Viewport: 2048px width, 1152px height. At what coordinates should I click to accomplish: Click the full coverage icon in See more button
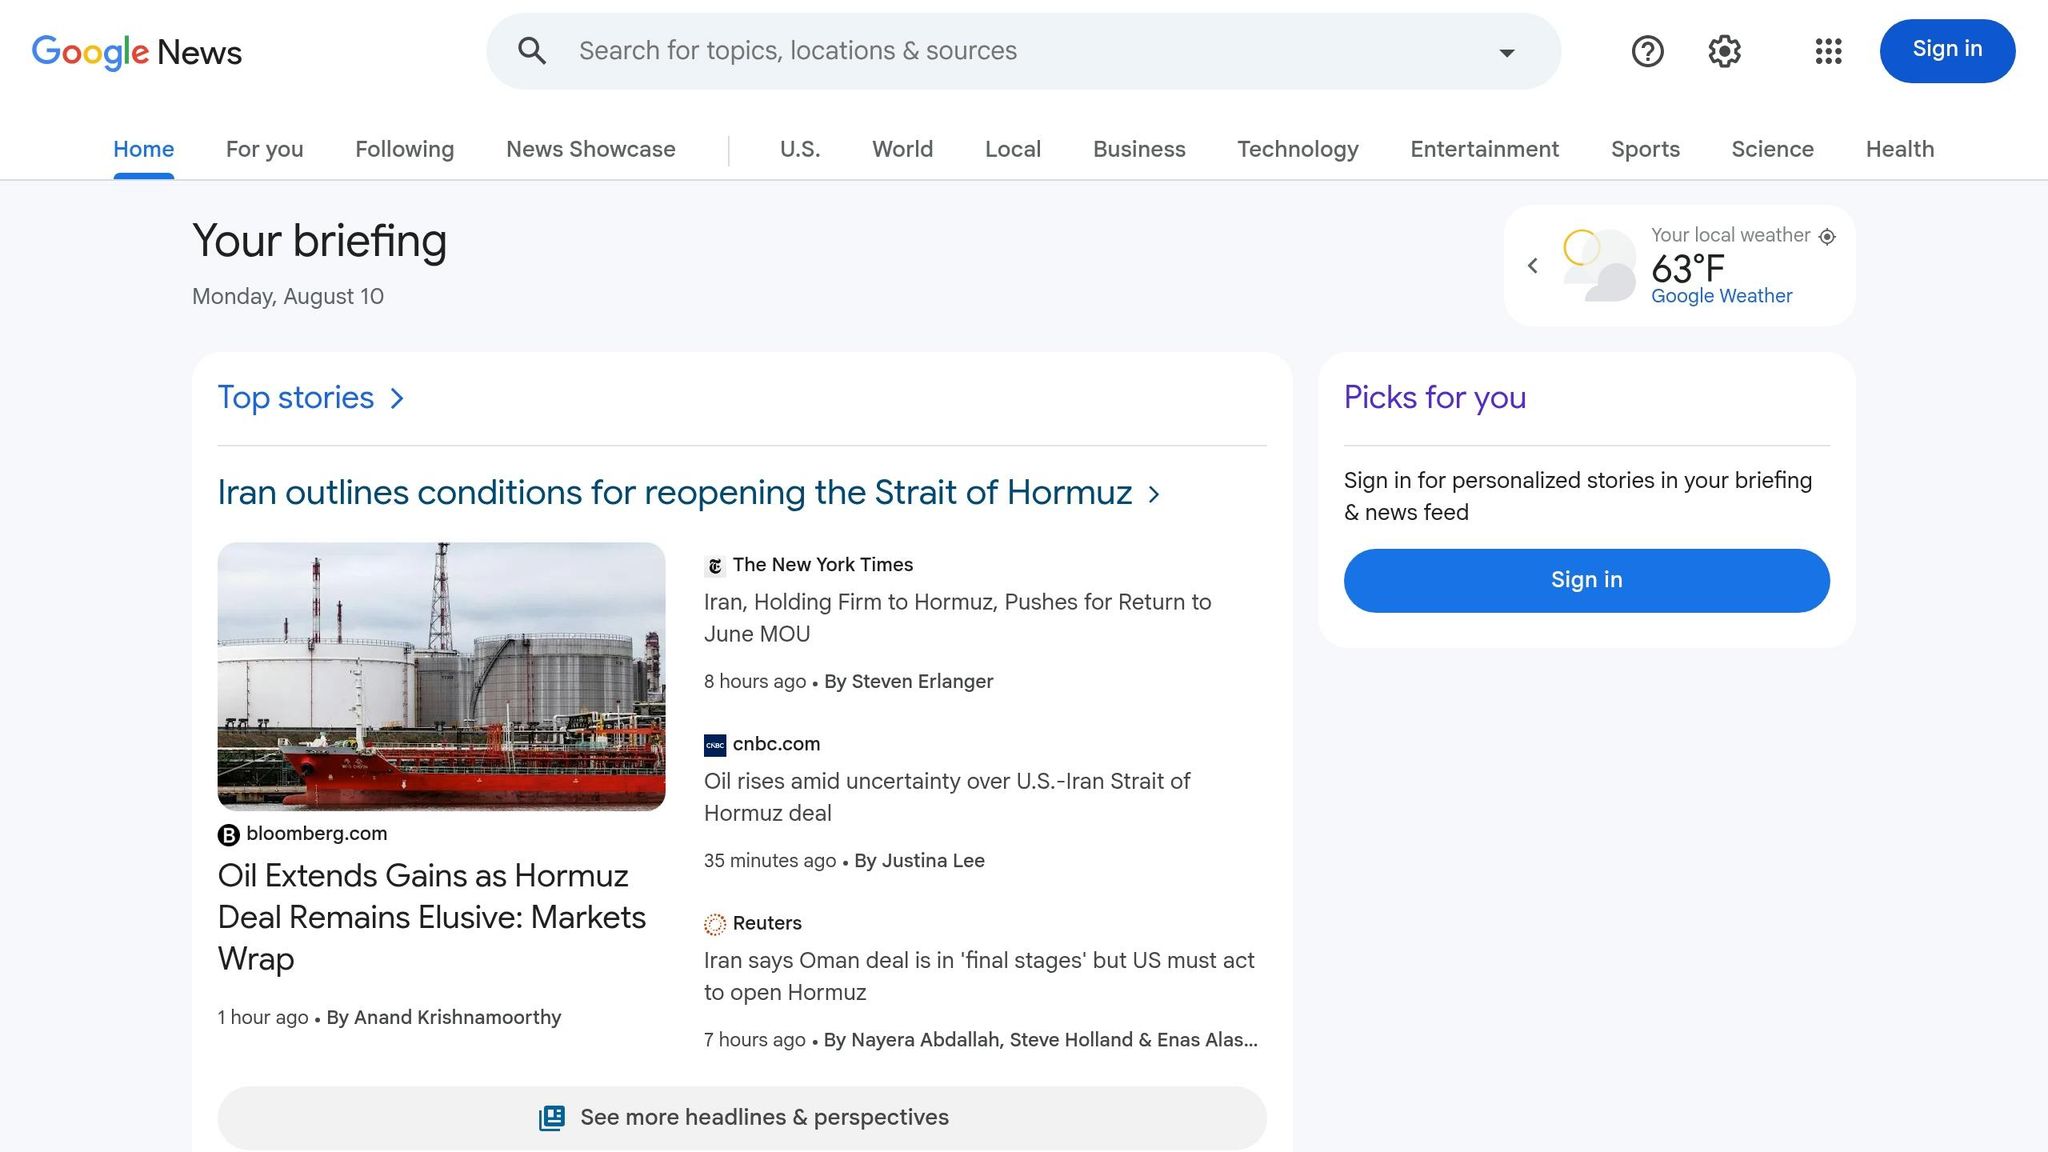click(552, 1118)
